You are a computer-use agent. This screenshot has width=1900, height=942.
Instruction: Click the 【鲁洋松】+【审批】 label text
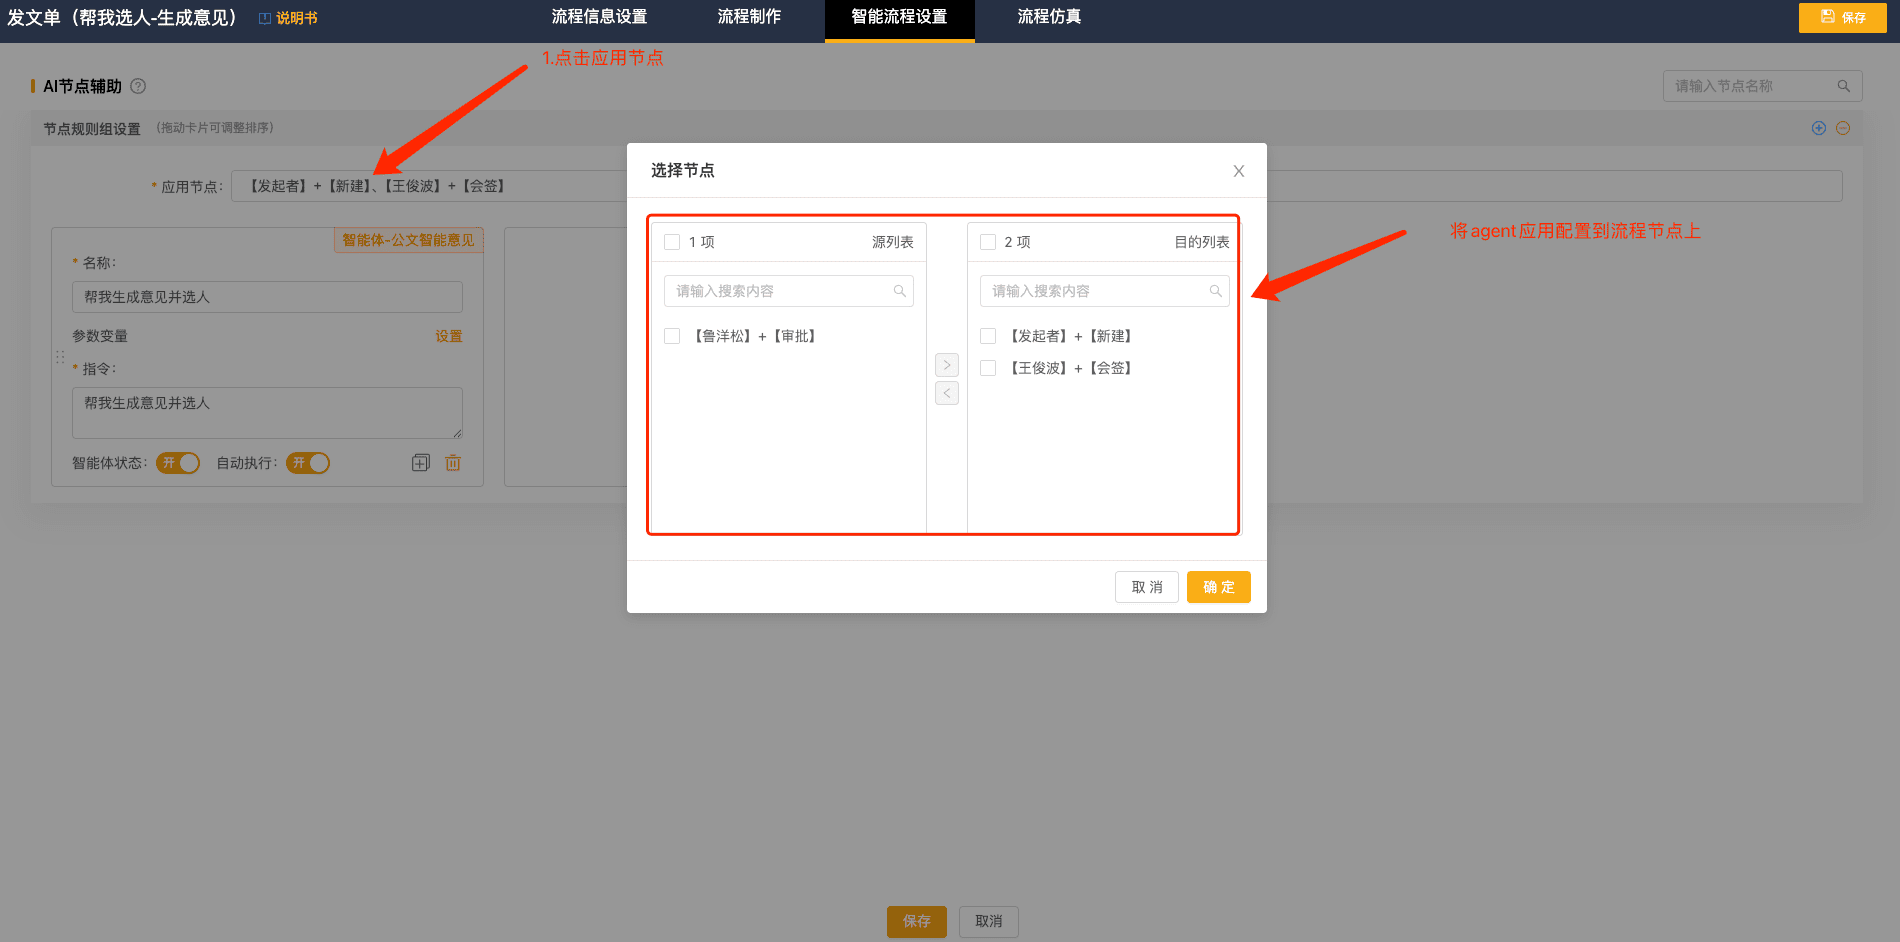point(755,336)
